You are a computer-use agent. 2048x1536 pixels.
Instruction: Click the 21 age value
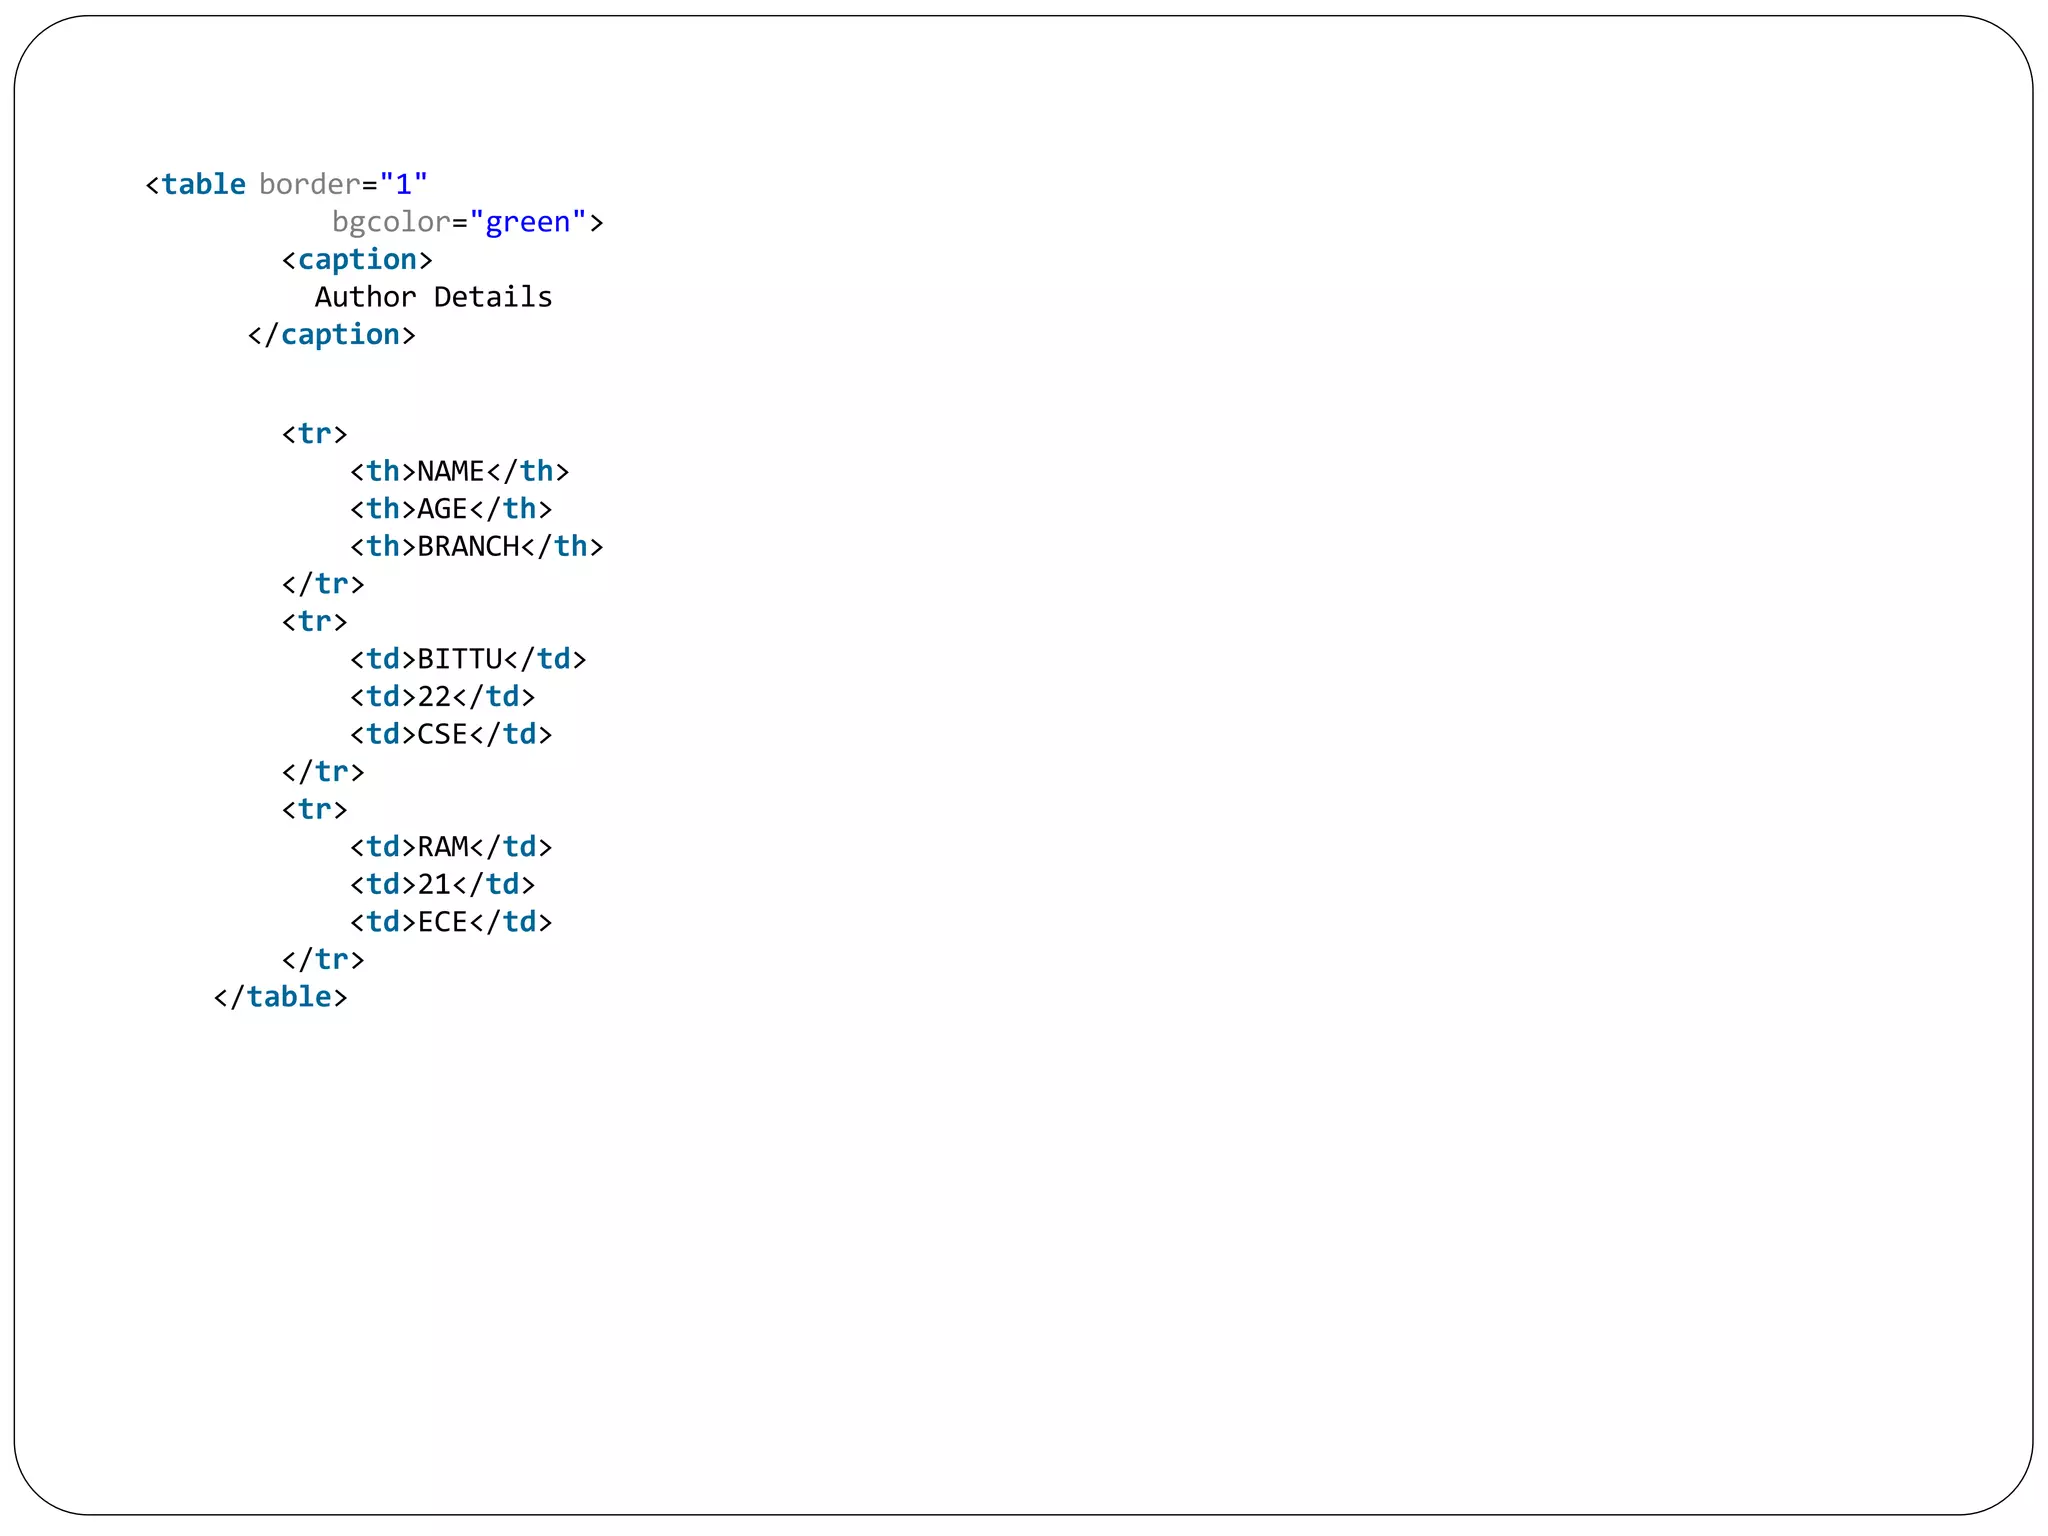coord(434,885)
